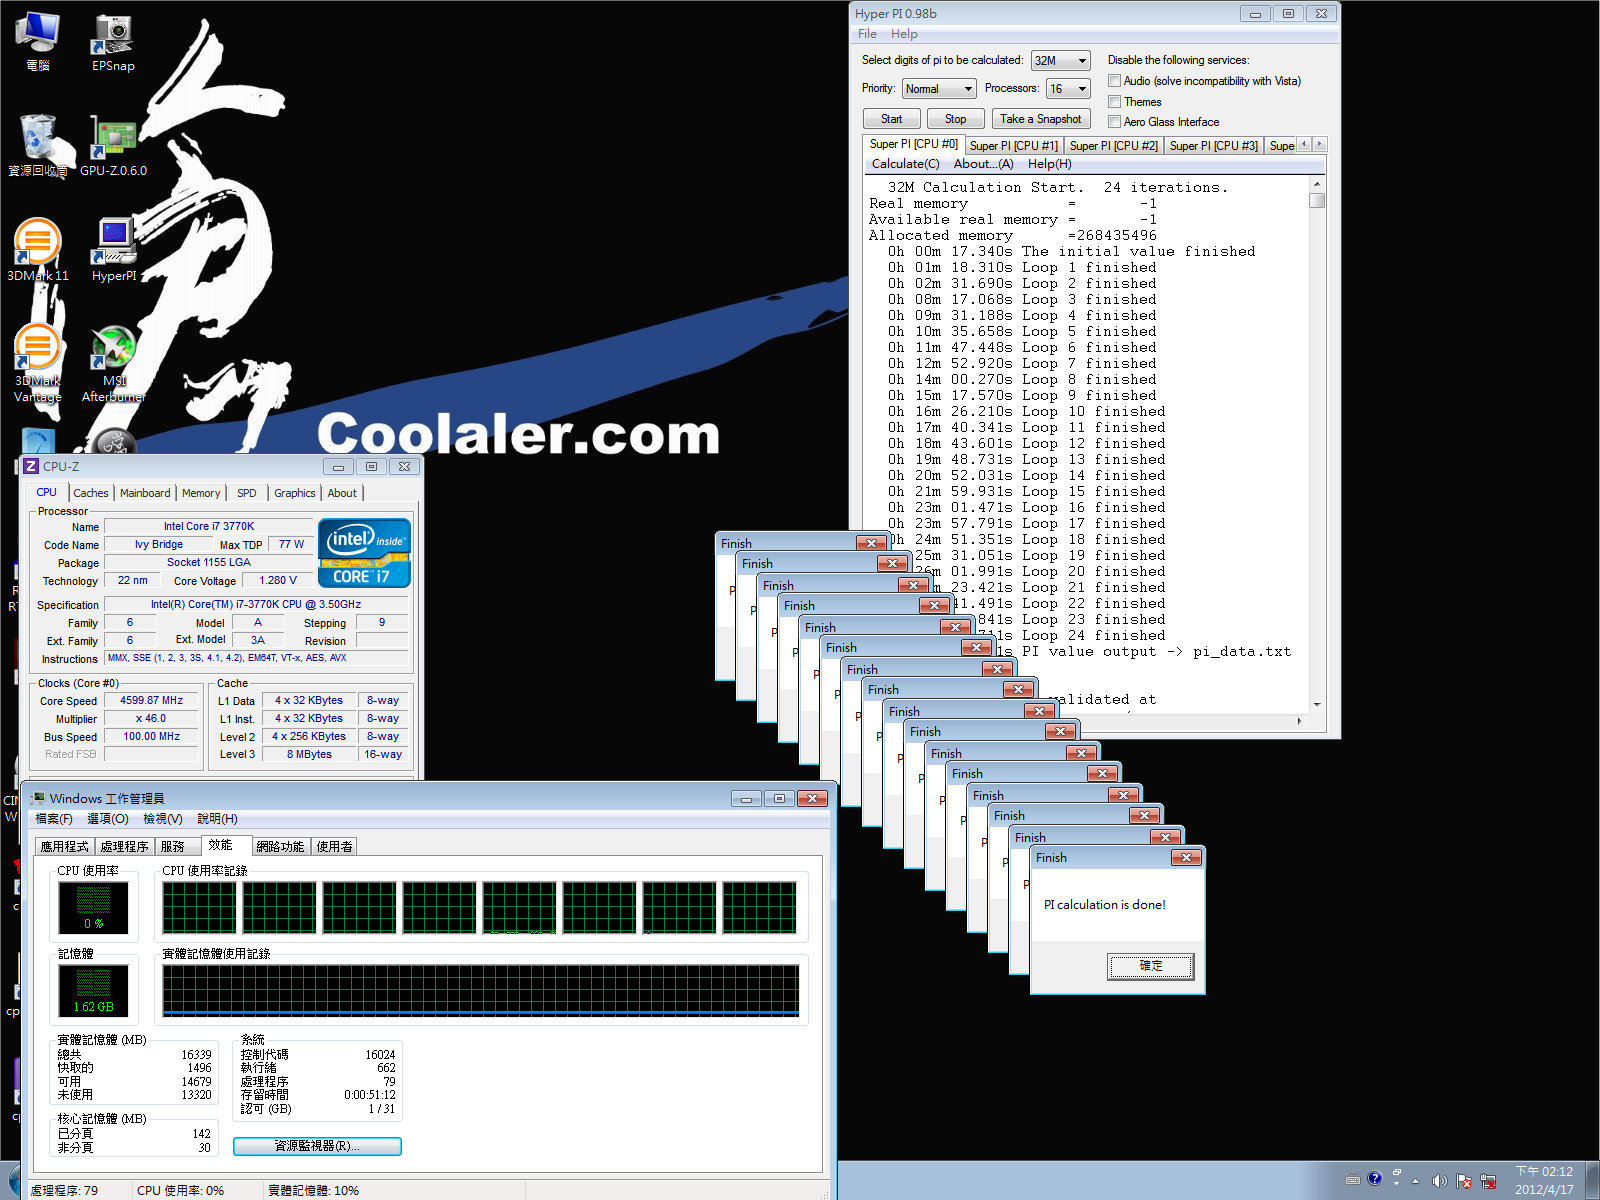This screenshot has height=1200, width=1600.
Task: Open the volume speaker tray icon
Action: click(1439, 1181)
